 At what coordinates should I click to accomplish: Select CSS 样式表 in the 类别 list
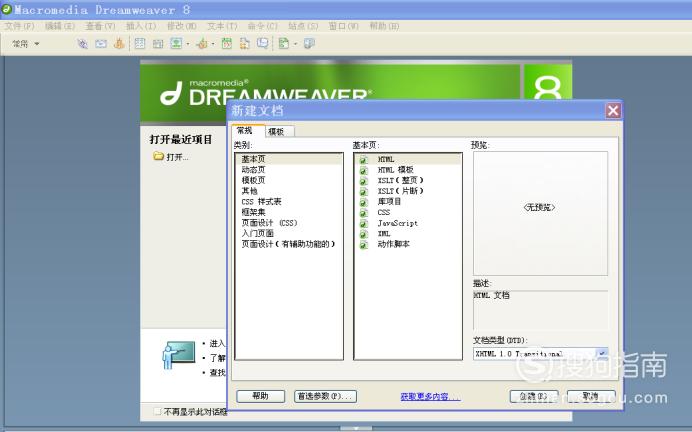click(x=289, y=202)
